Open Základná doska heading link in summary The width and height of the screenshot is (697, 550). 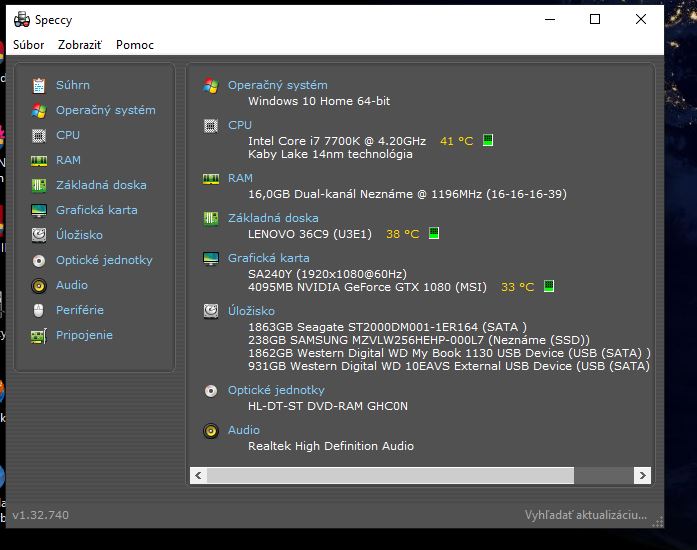(273, 218)
